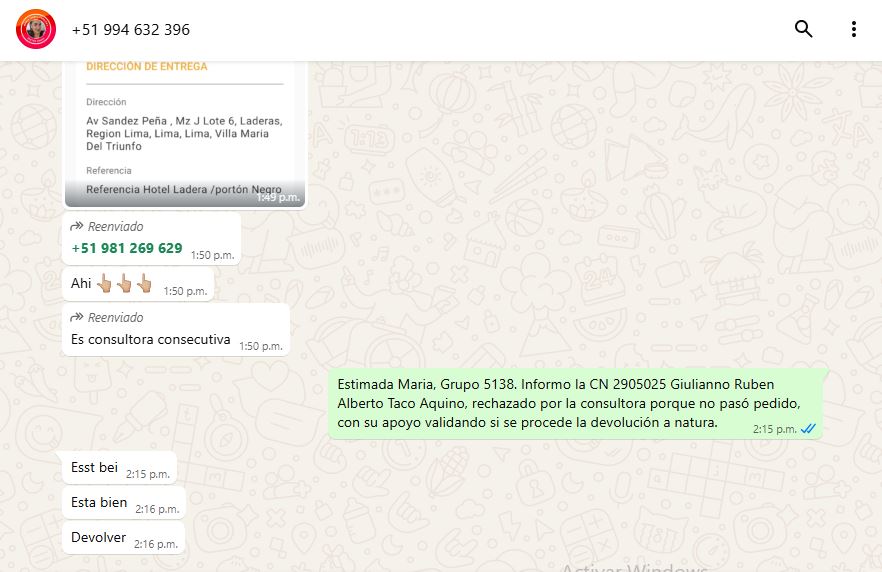Select the 'Es consultora consecutiva' message text
Viewport: 882px width, 572px height.
(150, 339)
